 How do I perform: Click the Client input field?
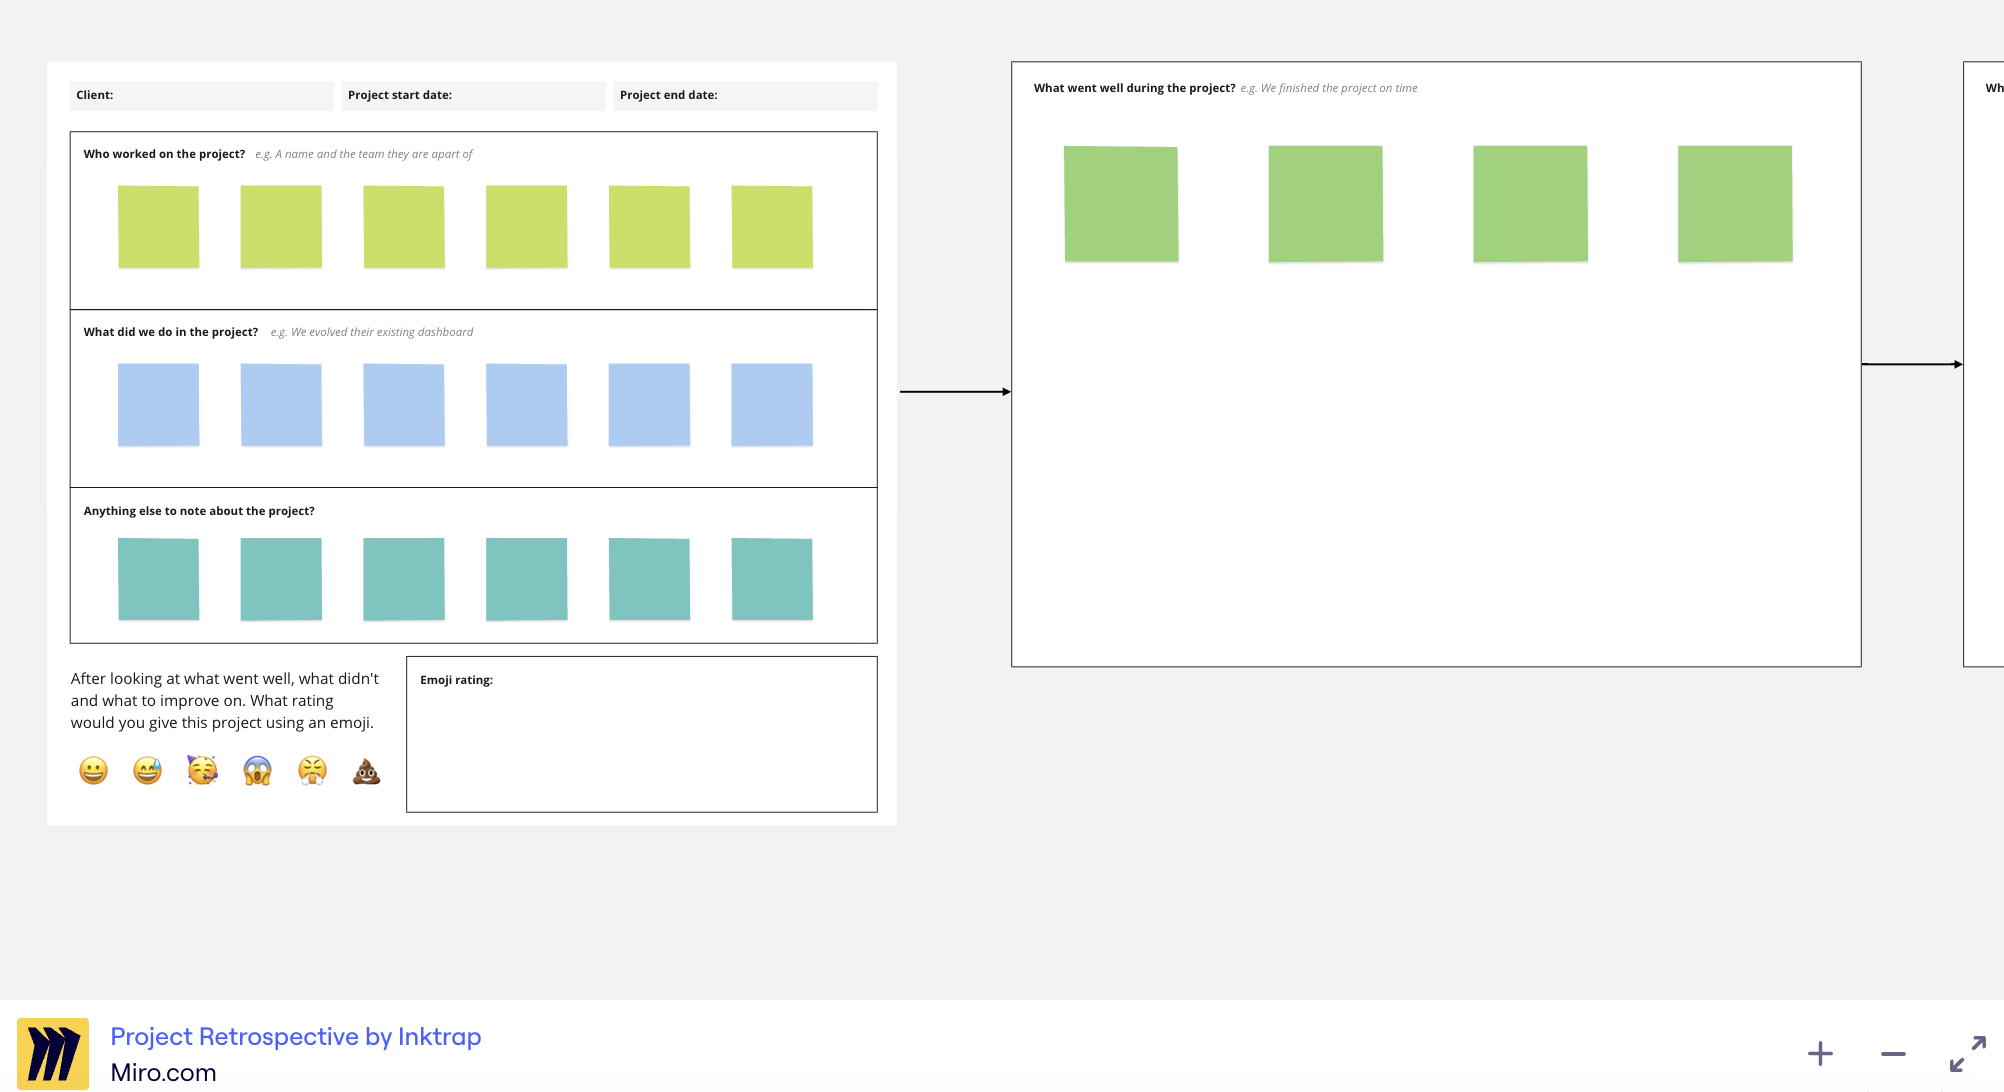pyautogui.click(x=200, y=95)
